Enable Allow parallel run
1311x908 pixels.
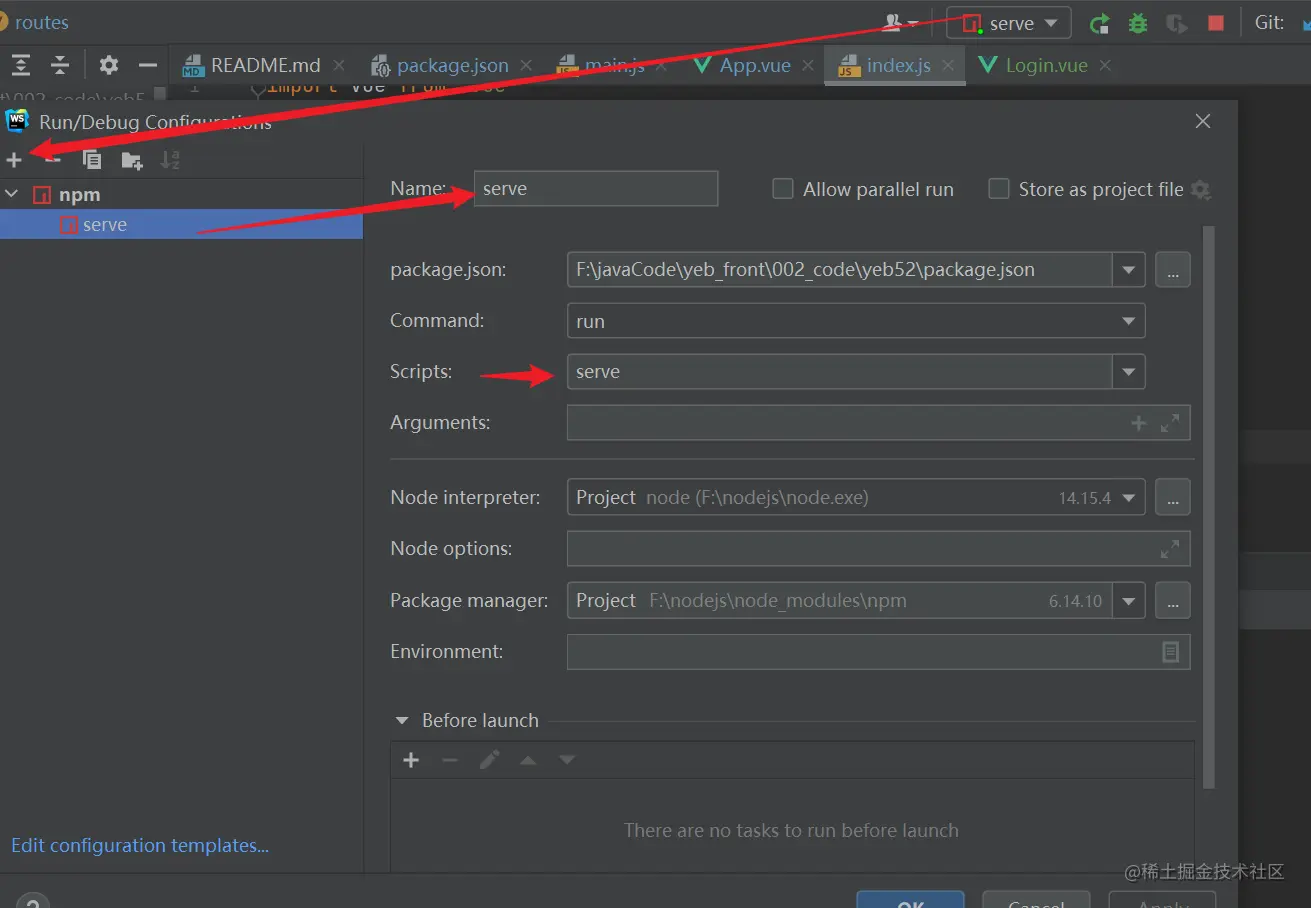[783, 189]
